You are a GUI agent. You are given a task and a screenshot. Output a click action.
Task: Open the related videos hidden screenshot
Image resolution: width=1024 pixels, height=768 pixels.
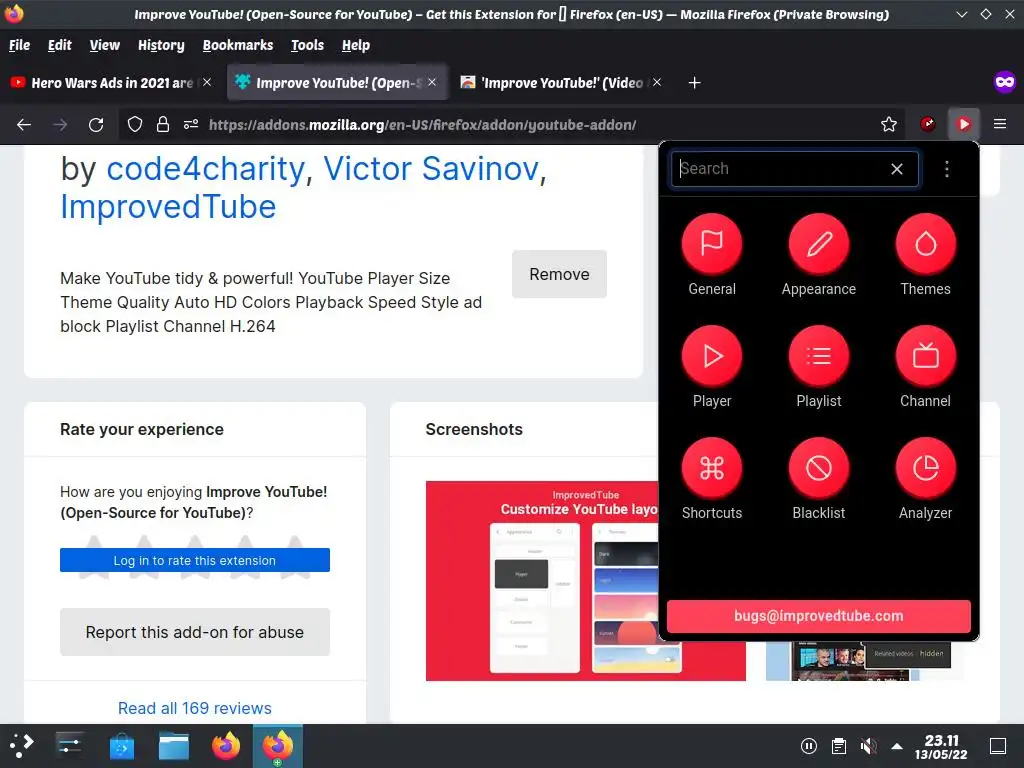tap(864, 661)
